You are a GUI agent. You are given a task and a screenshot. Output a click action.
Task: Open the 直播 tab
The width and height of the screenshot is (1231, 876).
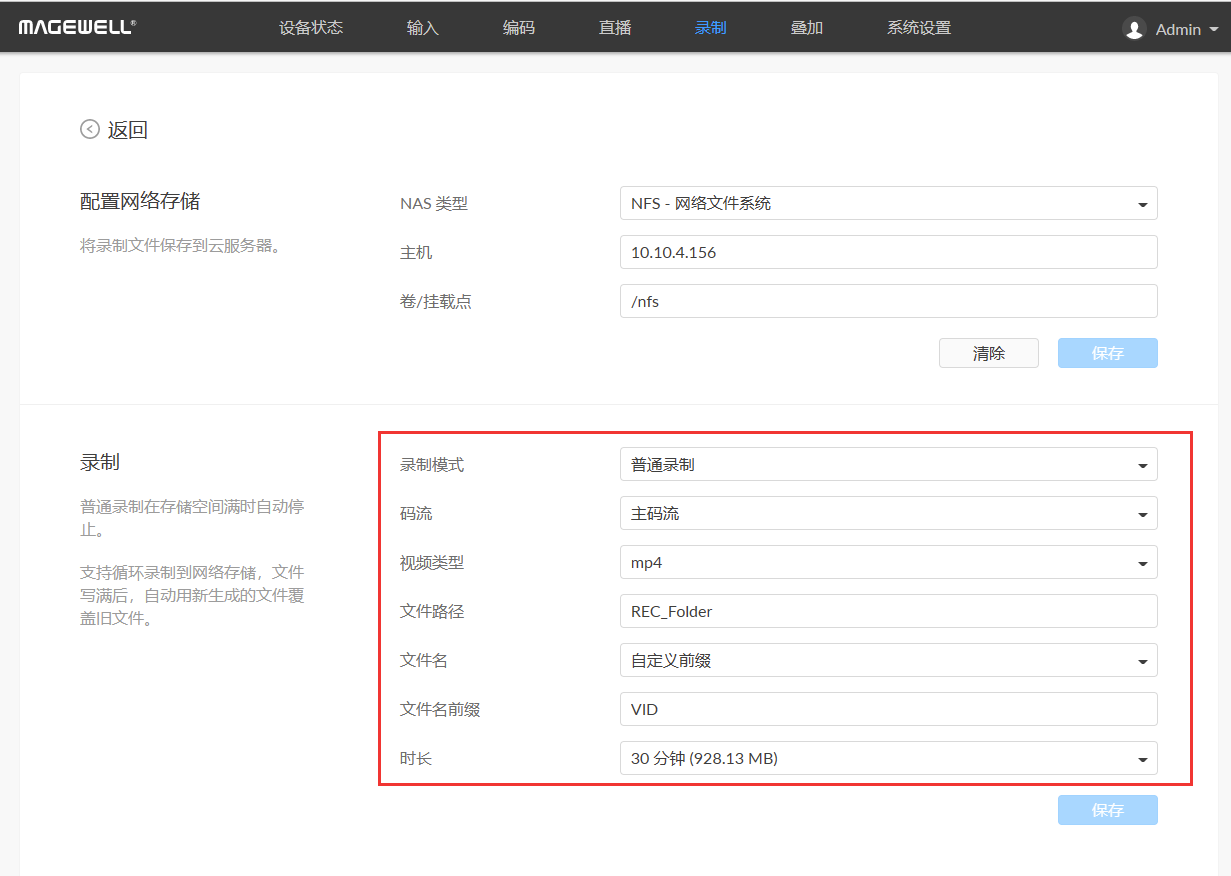(615, 27)
